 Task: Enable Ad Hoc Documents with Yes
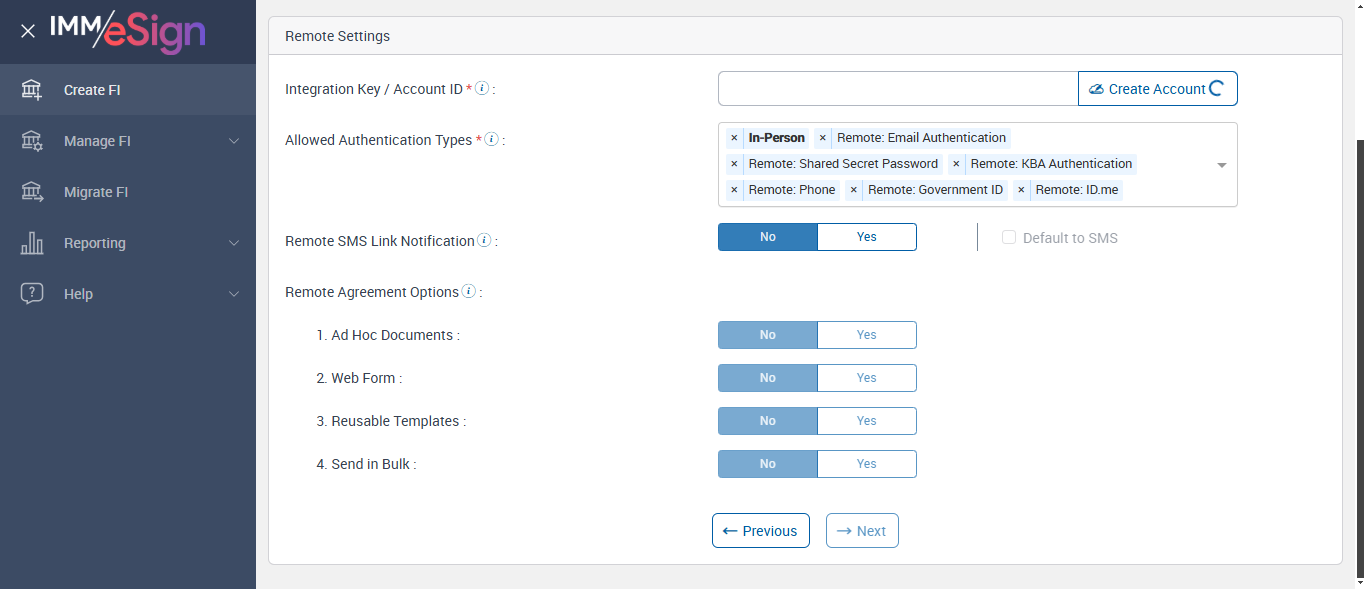pos(866,335)
